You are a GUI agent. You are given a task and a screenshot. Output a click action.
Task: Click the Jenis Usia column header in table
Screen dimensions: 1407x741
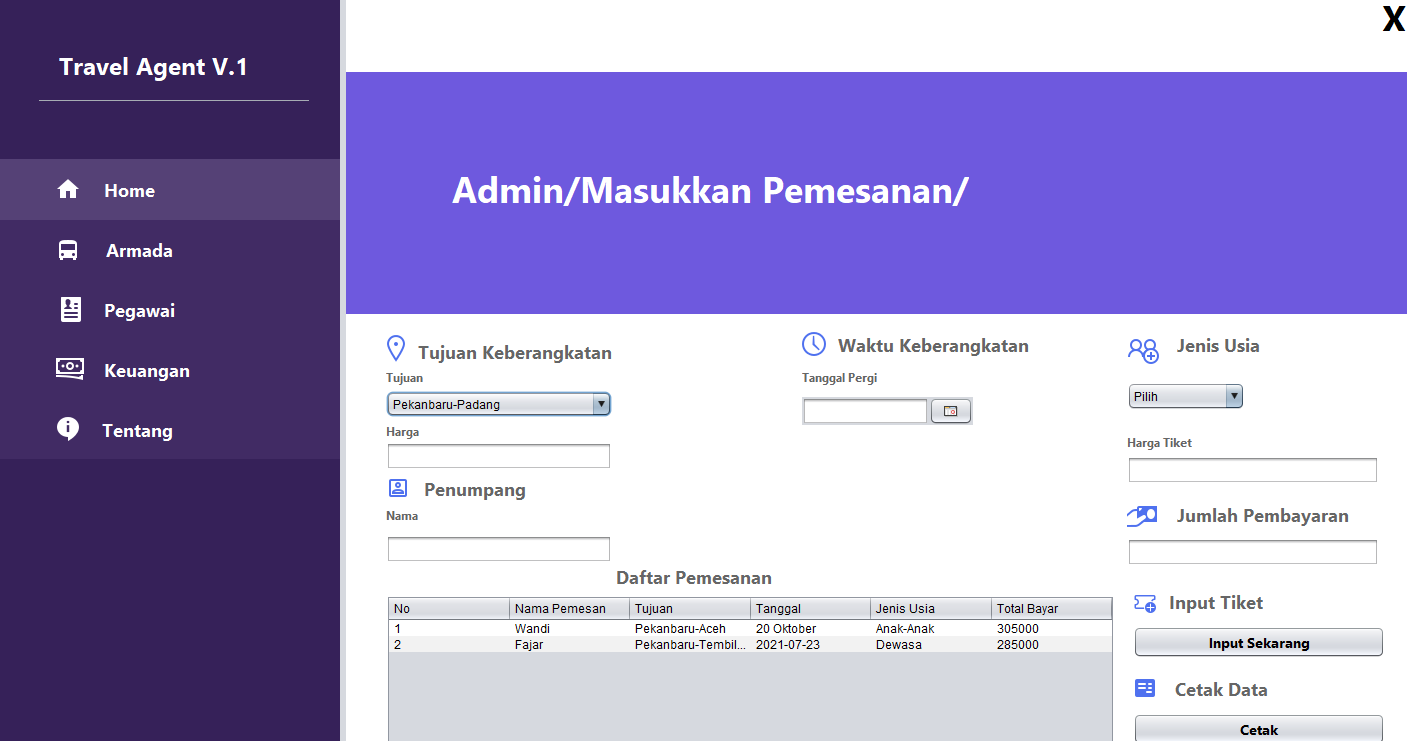click(931, 609)
